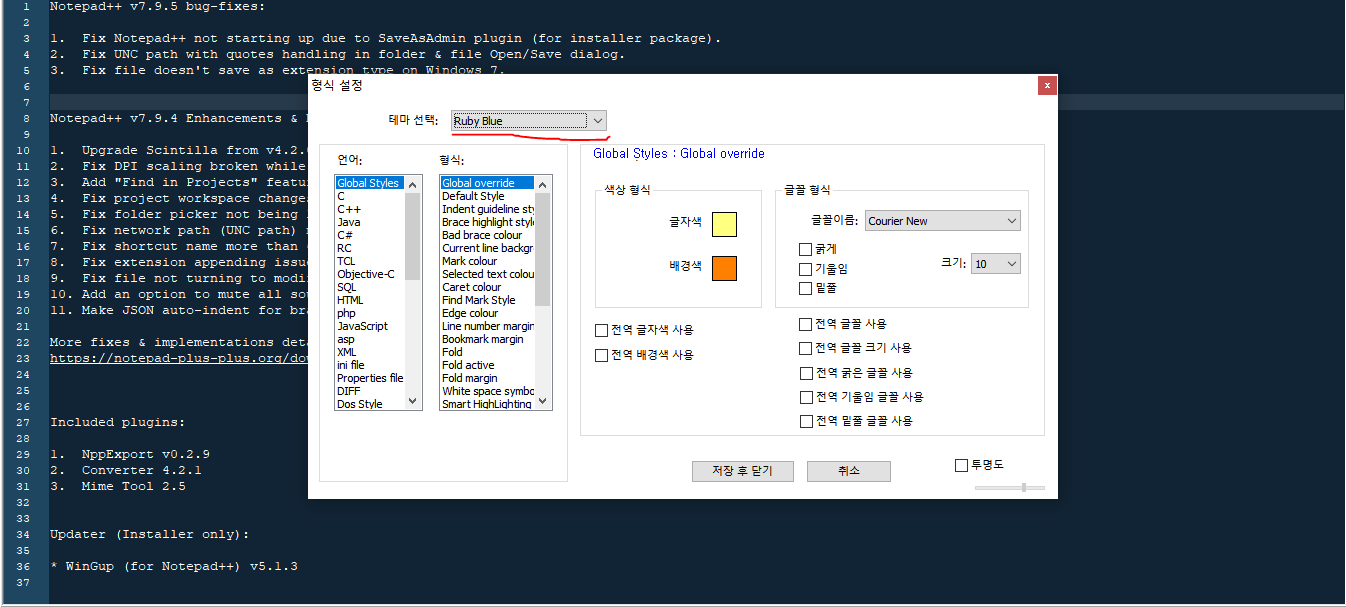This screenshot has height=607, width=1346.
Task: Select Caret colour style
Action: click(x=487, y=287)
